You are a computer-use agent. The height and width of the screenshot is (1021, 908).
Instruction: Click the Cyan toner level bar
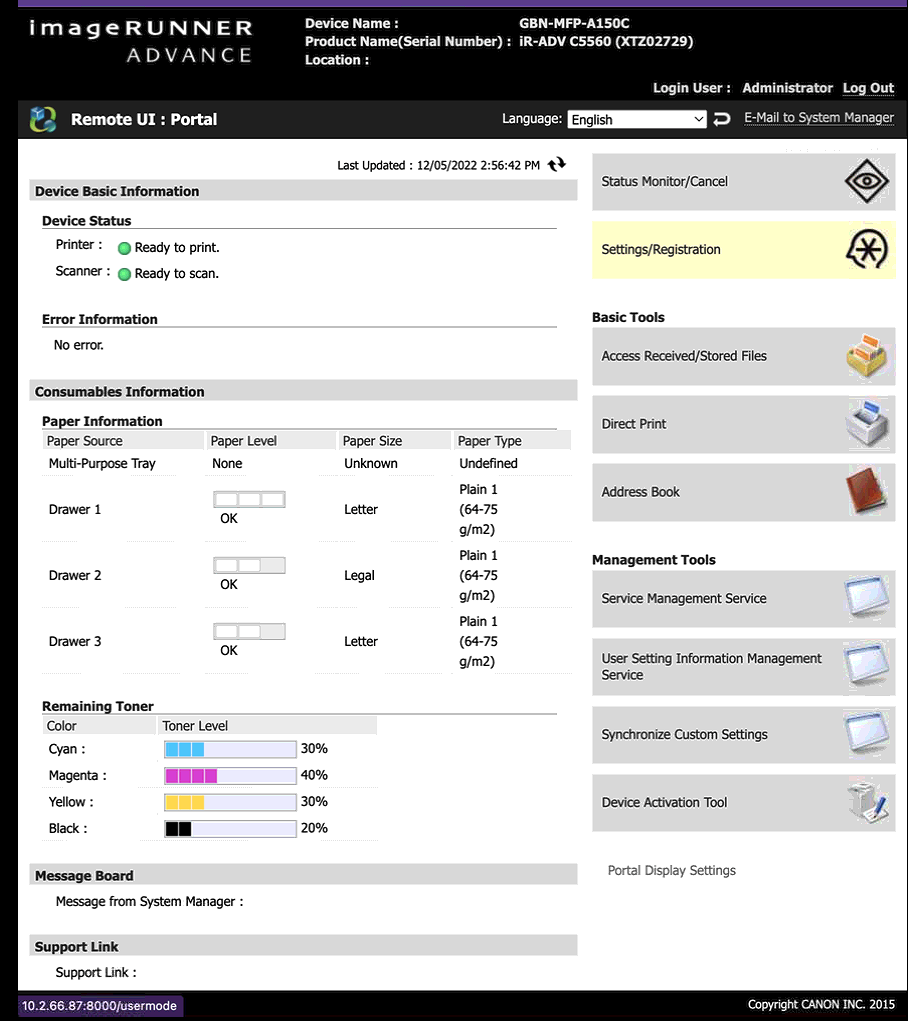[x=230, y=749]
